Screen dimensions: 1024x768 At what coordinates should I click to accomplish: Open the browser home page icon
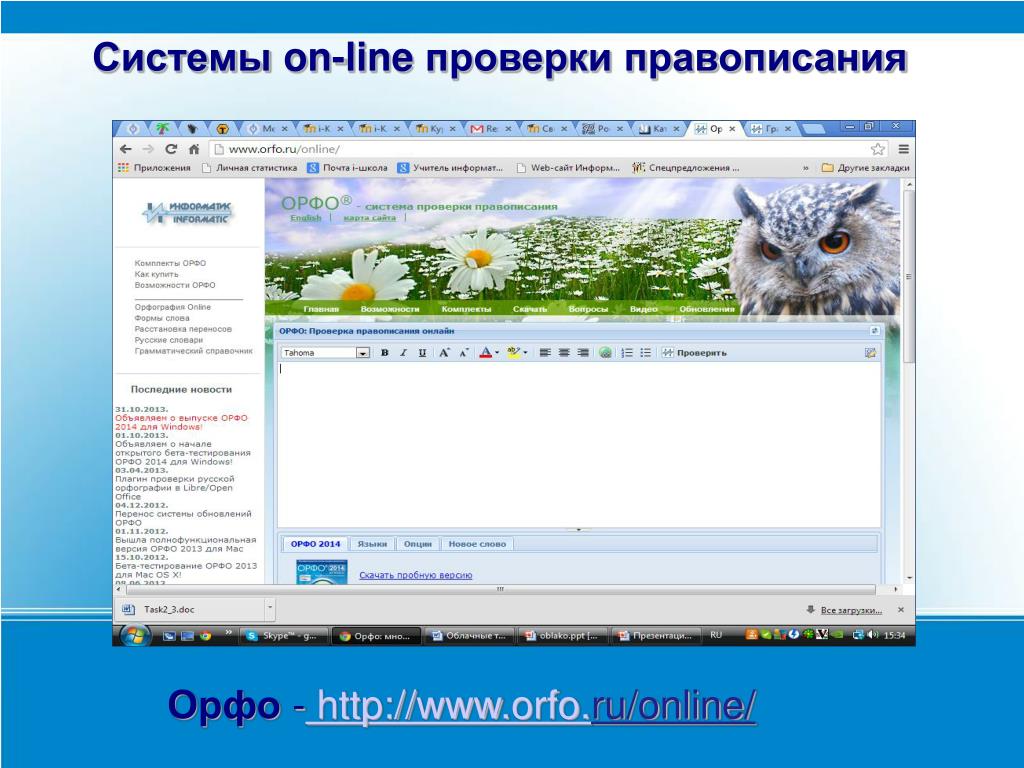click(193, 149)
